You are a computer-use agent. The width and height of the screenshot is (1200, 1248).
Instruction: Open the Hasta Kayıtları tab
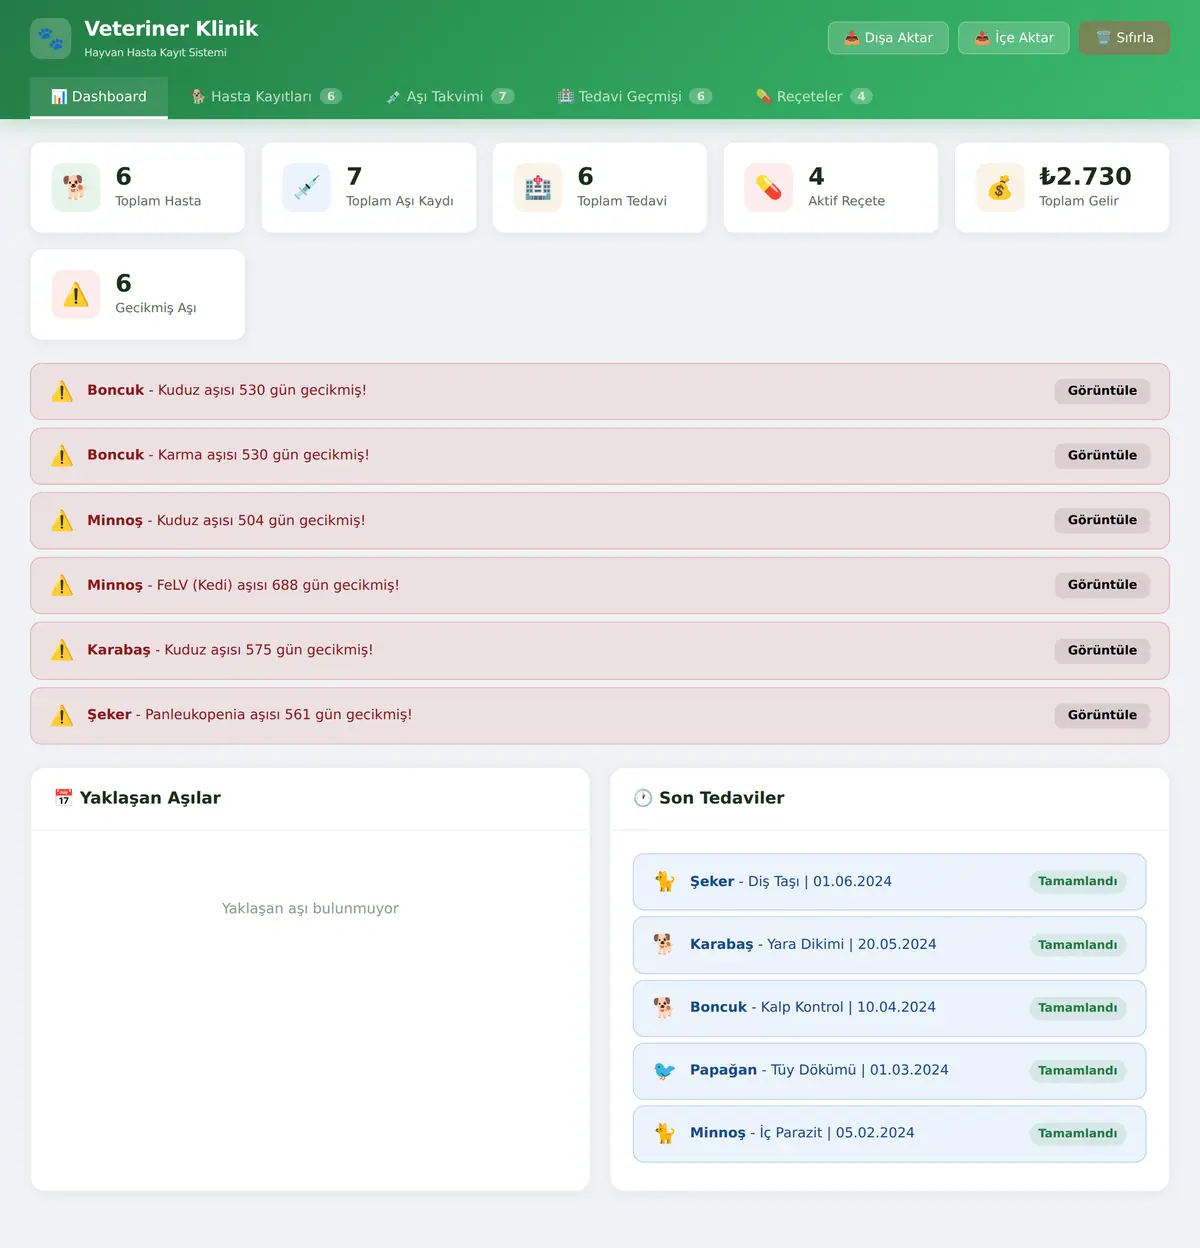tap(266, 97)
